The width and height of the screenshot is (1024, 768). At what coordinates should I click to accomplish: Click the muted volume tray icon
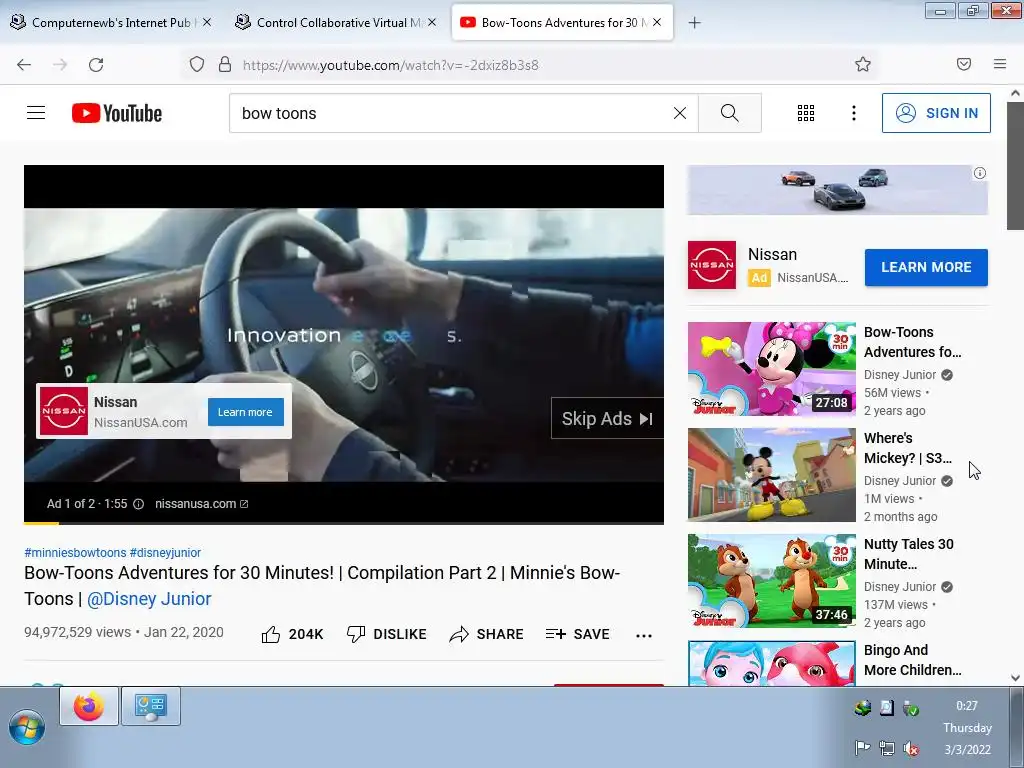click(911, 748)
